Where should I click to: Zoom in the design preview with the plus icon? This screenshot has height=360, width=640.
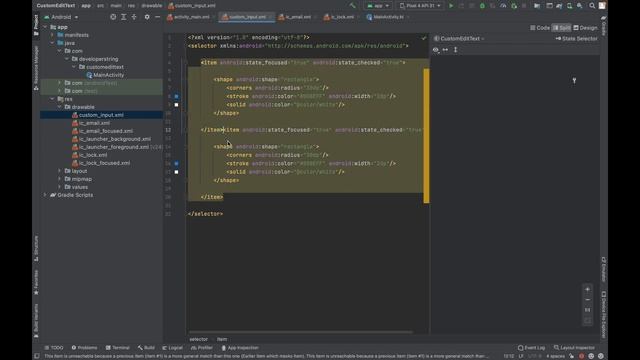[x=587, y=289]
